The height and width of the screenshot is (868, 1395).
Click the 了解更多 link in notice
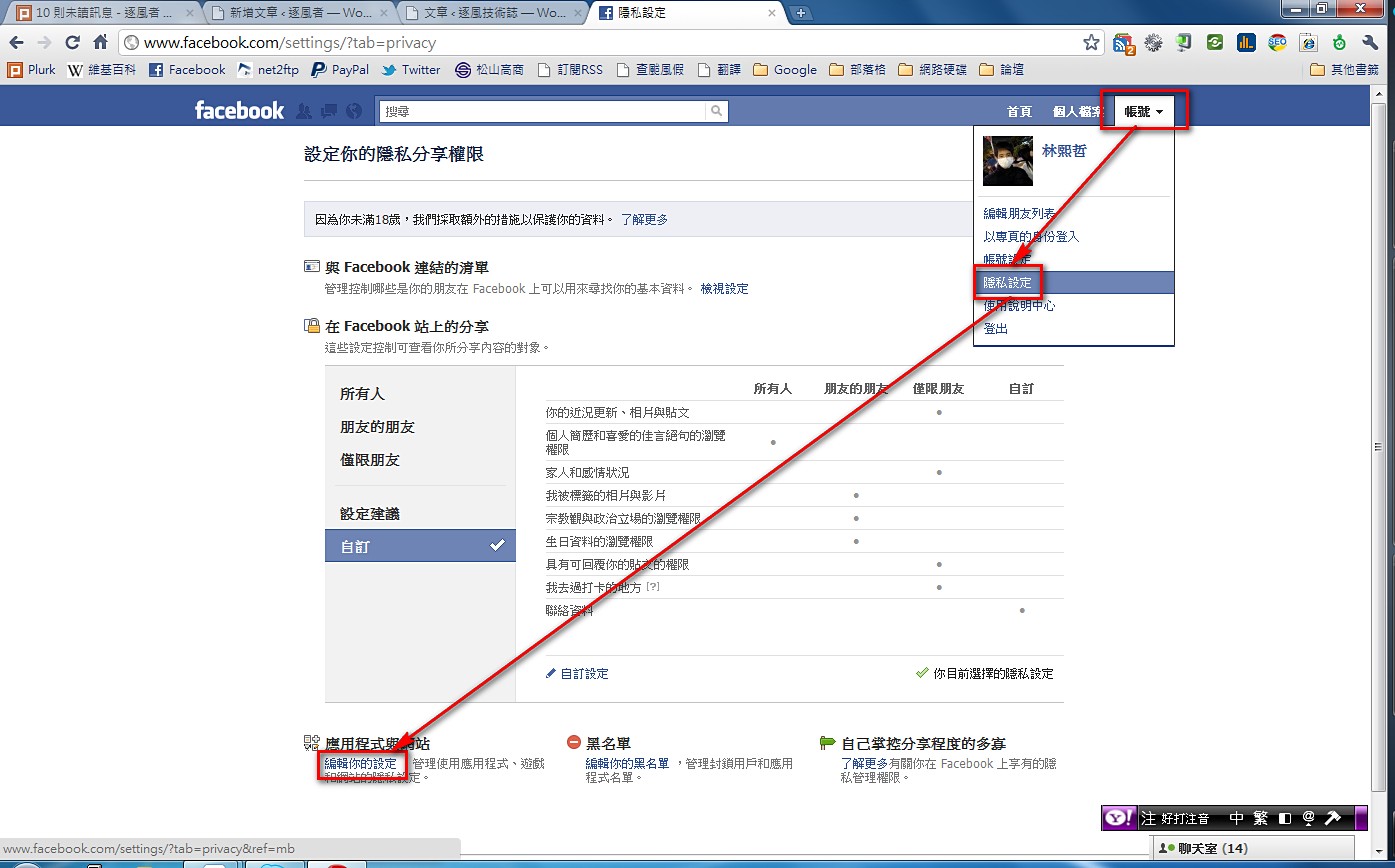[644, 219]
